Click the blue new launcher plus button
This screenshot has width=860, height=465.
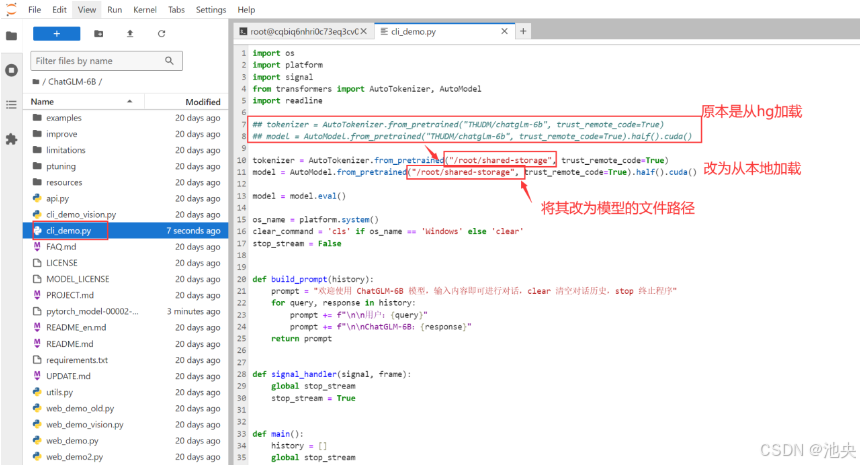coord(56,33)
